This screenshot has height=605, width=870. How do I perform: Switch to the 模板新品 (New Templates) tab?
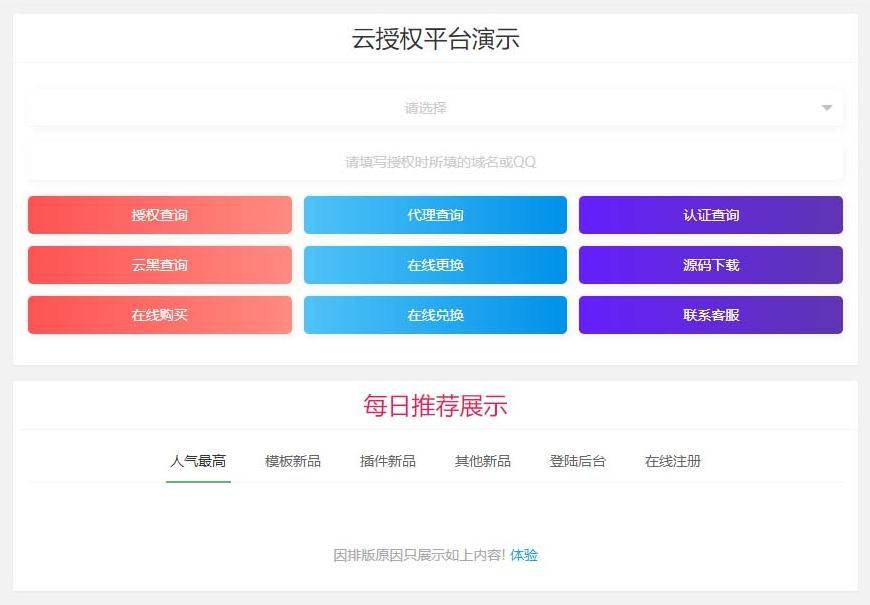click(290, 461)
